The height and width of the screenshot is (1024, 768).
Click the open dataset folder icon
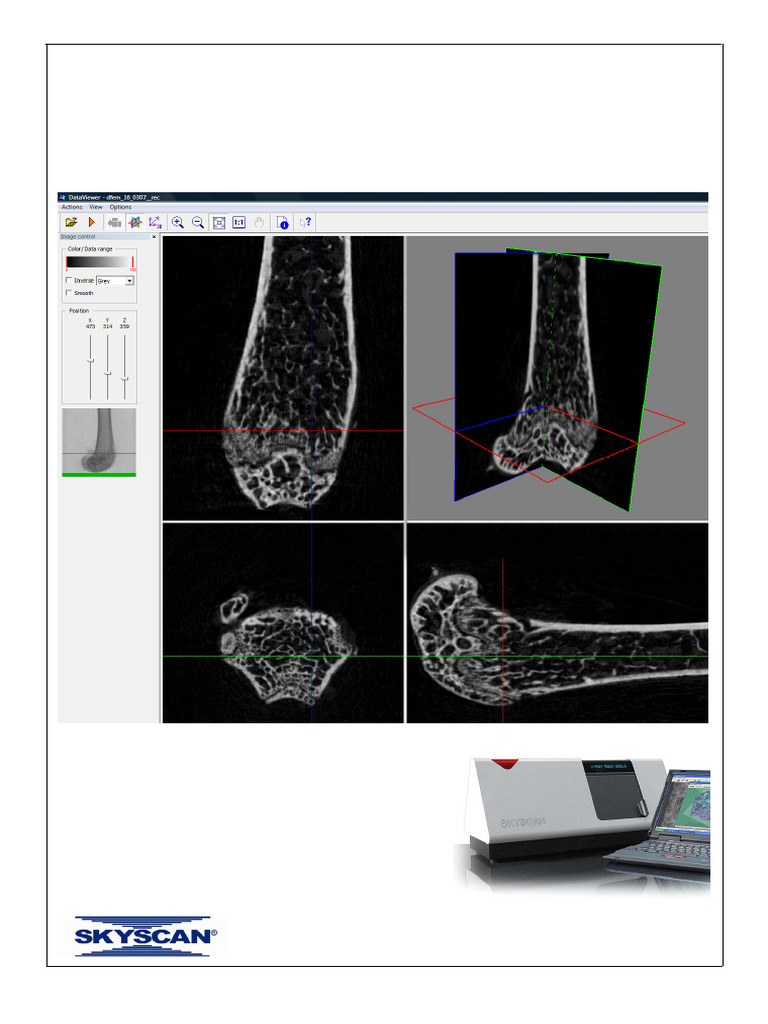pyautogui.click(x=71, y=223)
